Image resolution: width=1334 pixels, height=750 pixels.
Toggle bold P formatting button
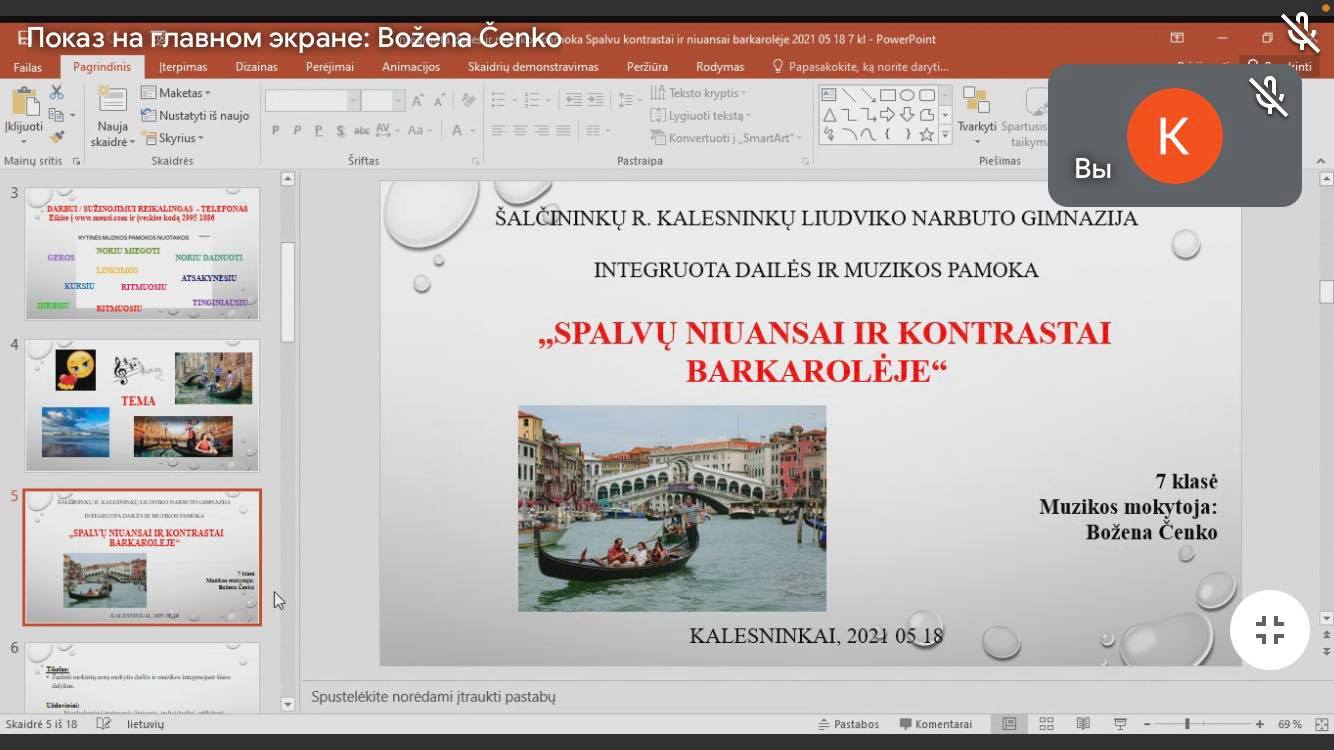(x=276, y=131)
